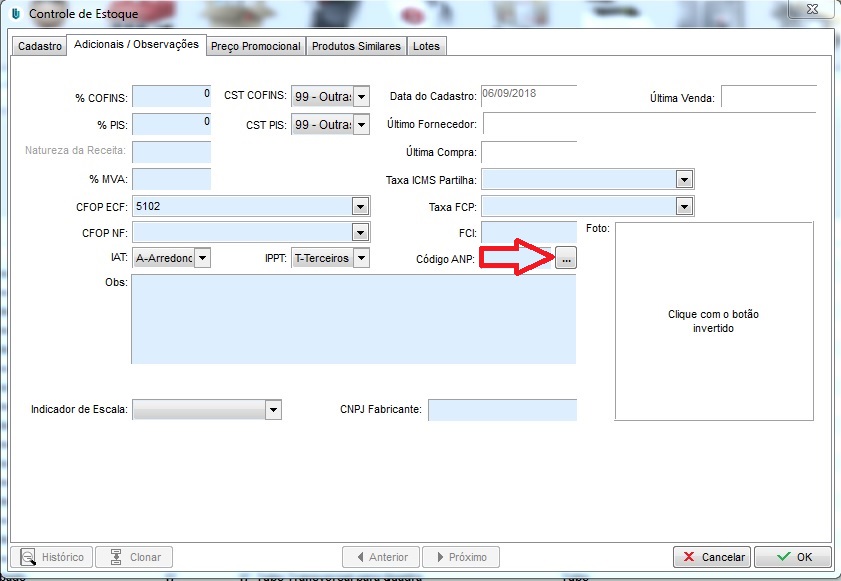841x581 pixels.
Task: Confirm with the OK button
Action: pos(793,557)
